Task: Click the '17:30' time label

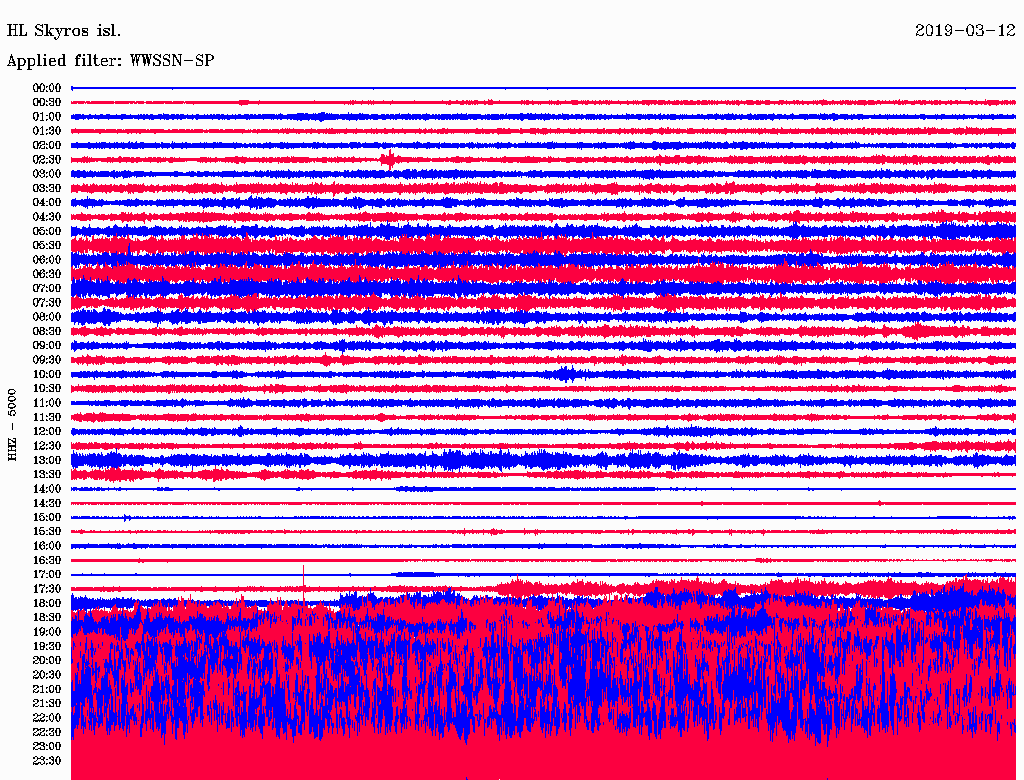Action: click(x=47, y=589)
